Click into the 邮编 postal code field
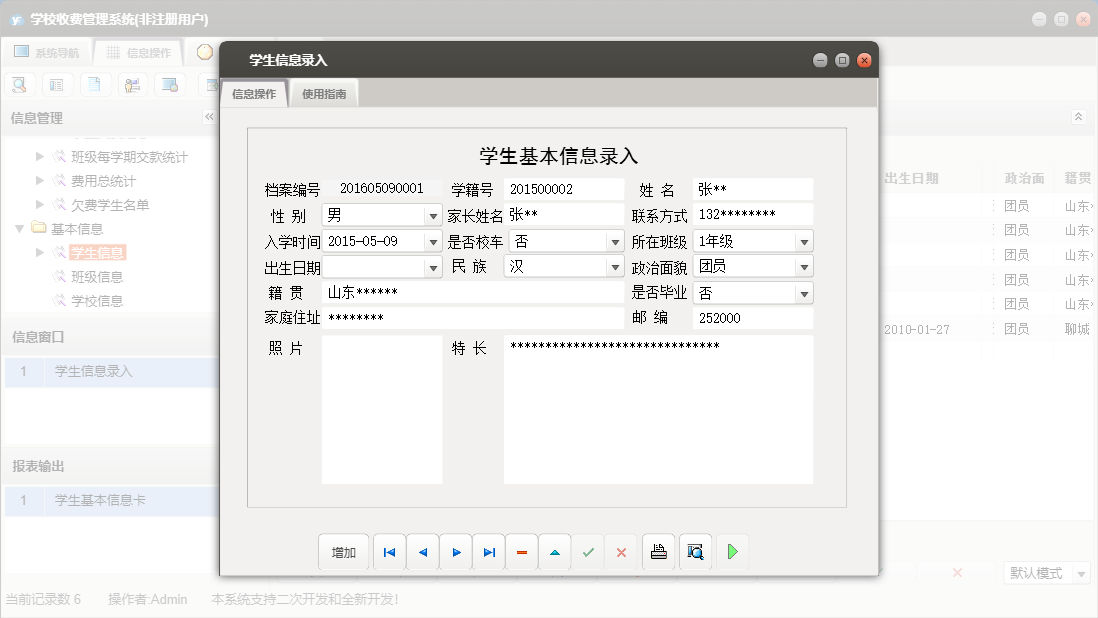The image size is (1098, 618). (x=753, y=318)
